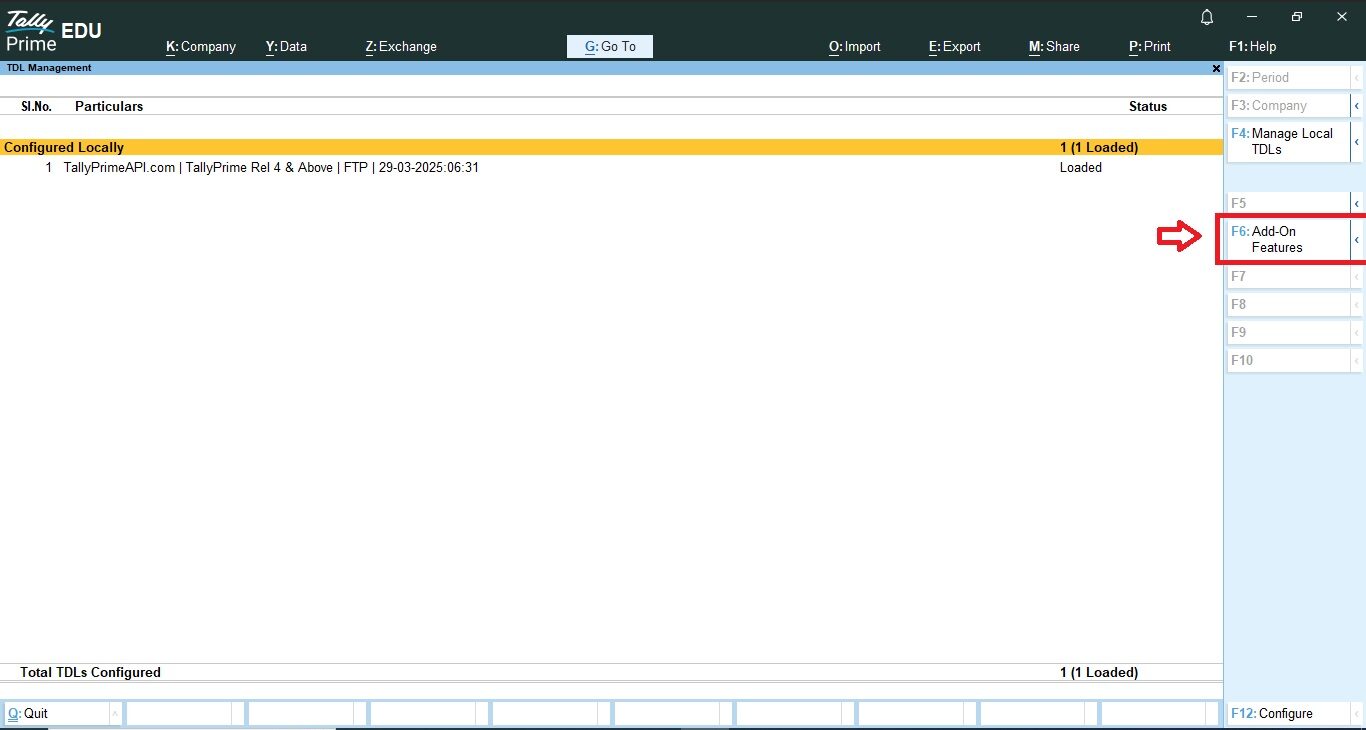Open the E: Export menu
This screenshot has width=1366, height=730.
pyautogui.click(x=955, y=46)
